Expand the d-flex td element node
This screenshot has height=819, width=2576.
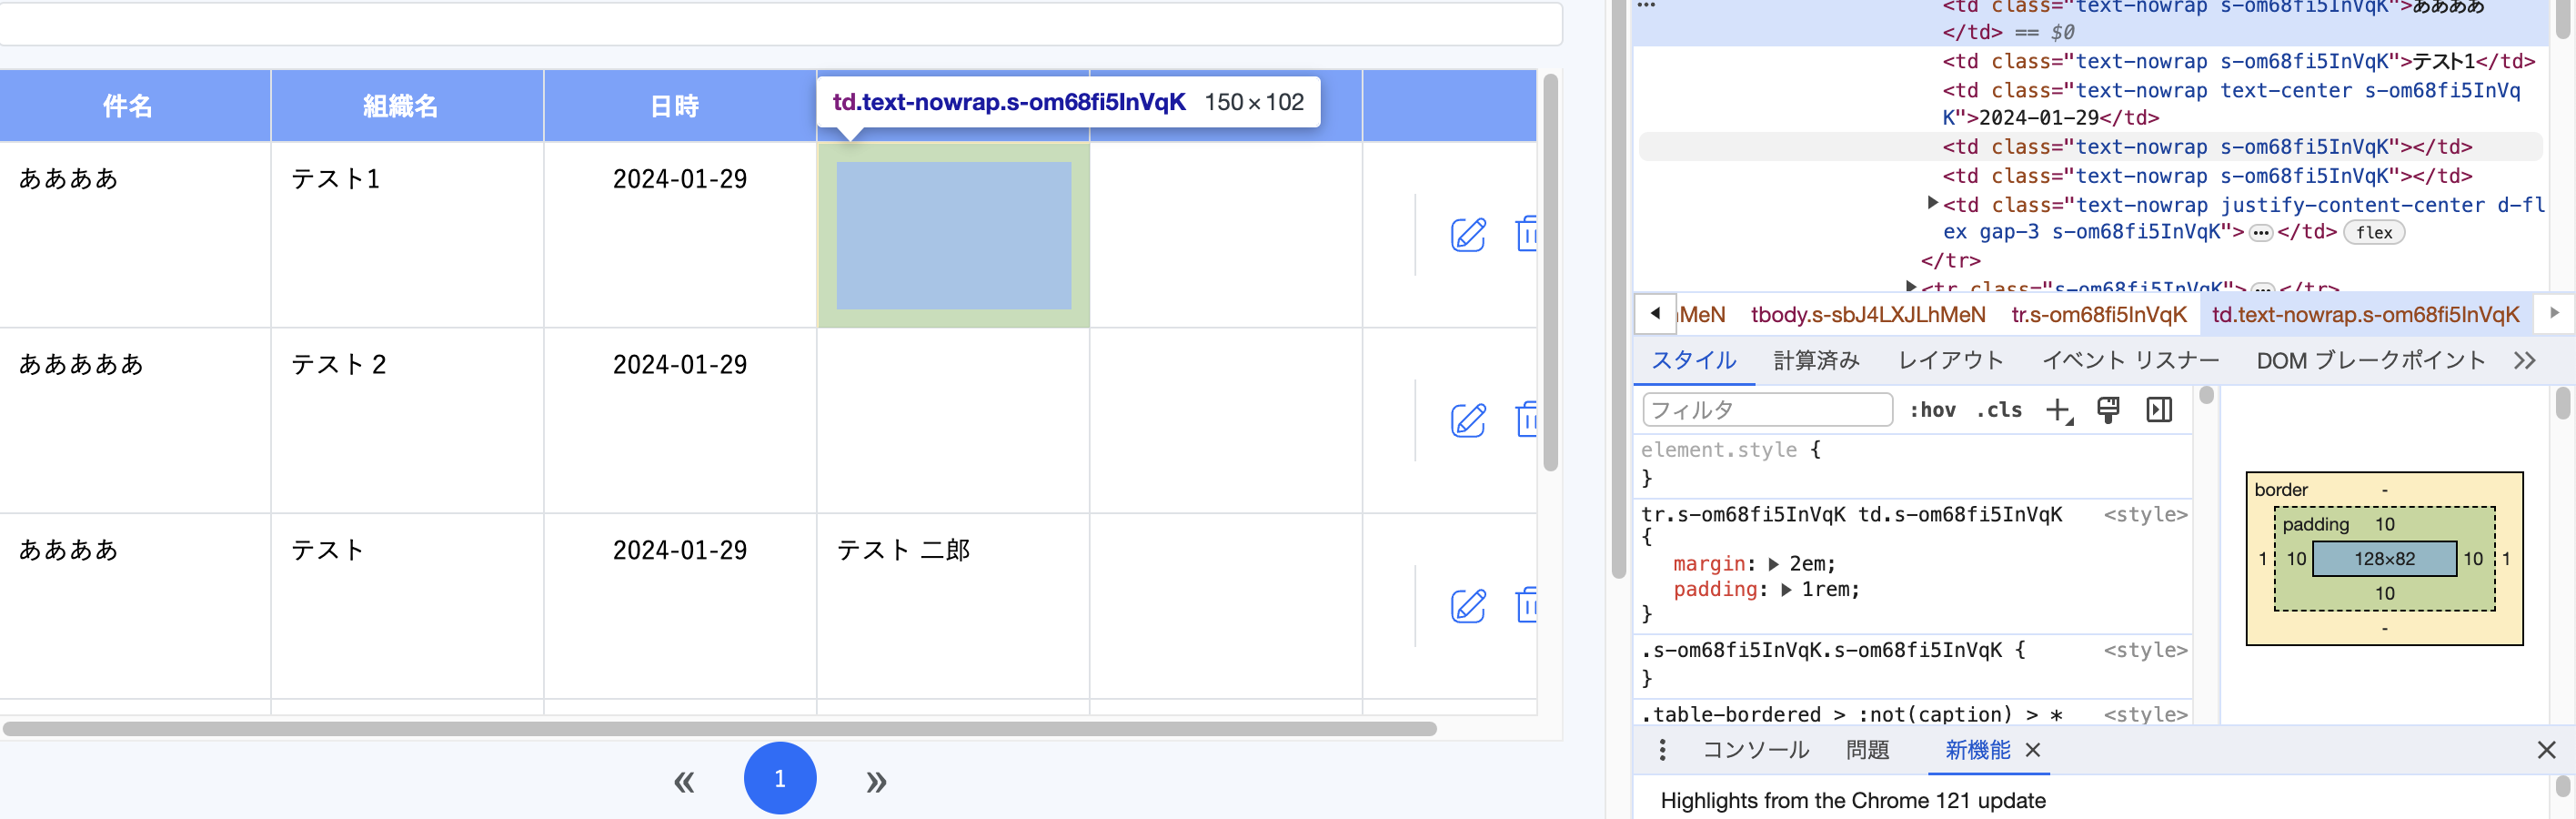click(x=1932, y=203)
